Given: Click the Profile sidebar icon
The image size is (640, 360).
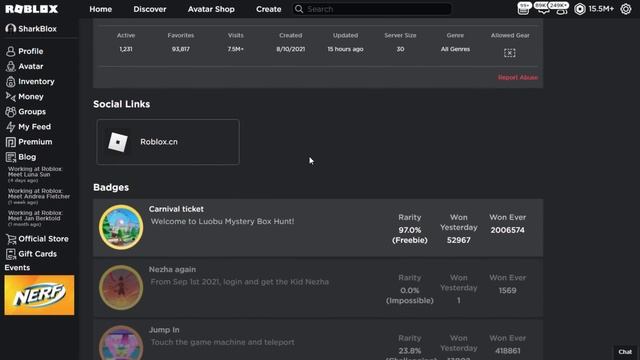Looking at the screenshot, I should [x=11, y=51].
